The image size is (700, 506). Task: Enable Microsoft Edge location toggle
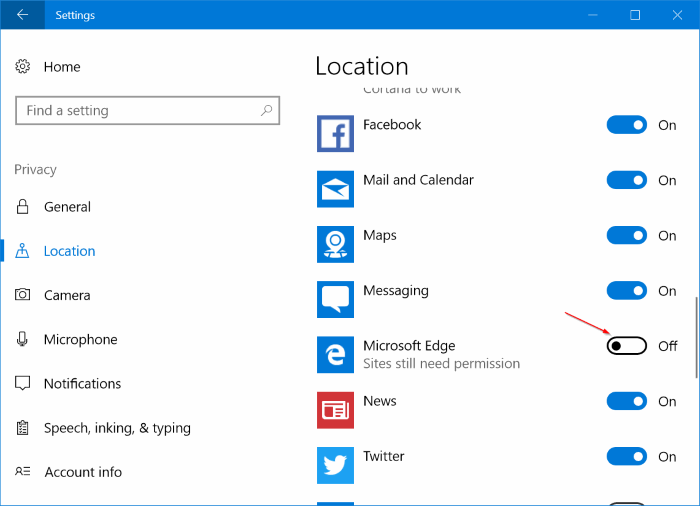coord(626,346)
